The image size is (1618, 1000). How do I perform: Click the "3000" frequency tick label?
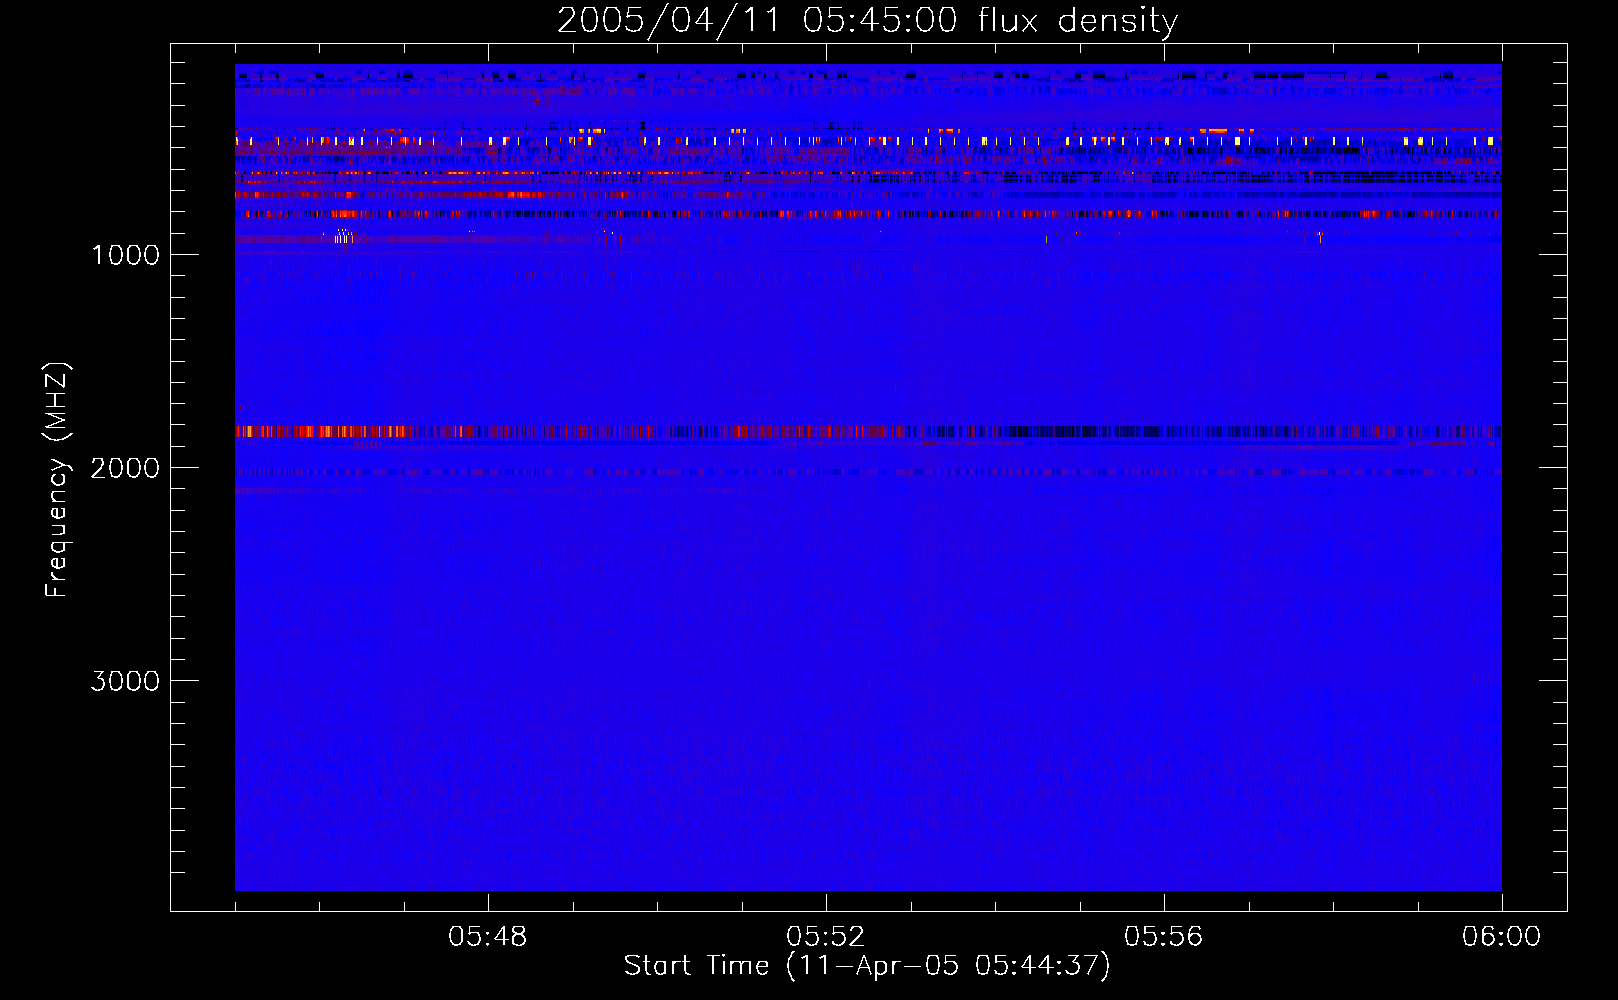tap(125, 681)
